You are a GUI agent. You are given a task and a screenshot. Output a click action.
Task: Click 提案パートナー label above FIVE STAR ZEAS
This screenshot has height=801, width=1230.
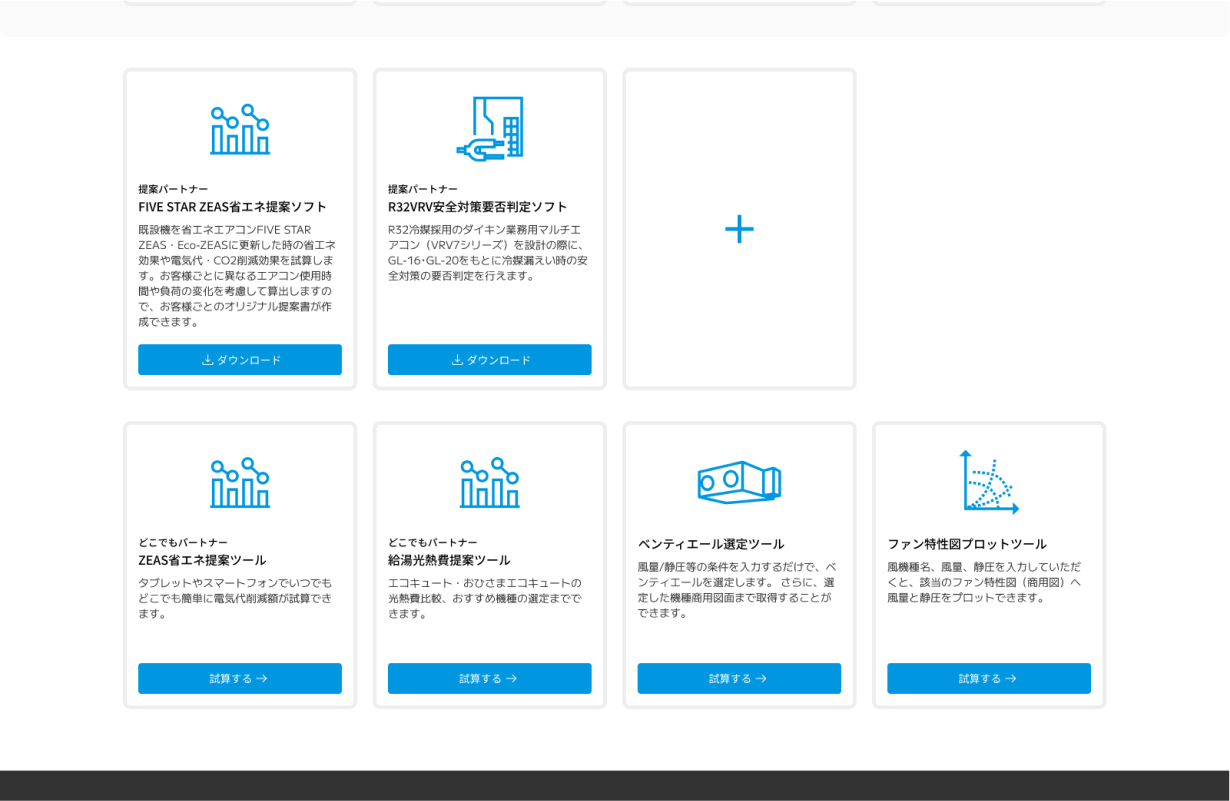[173, 189]
